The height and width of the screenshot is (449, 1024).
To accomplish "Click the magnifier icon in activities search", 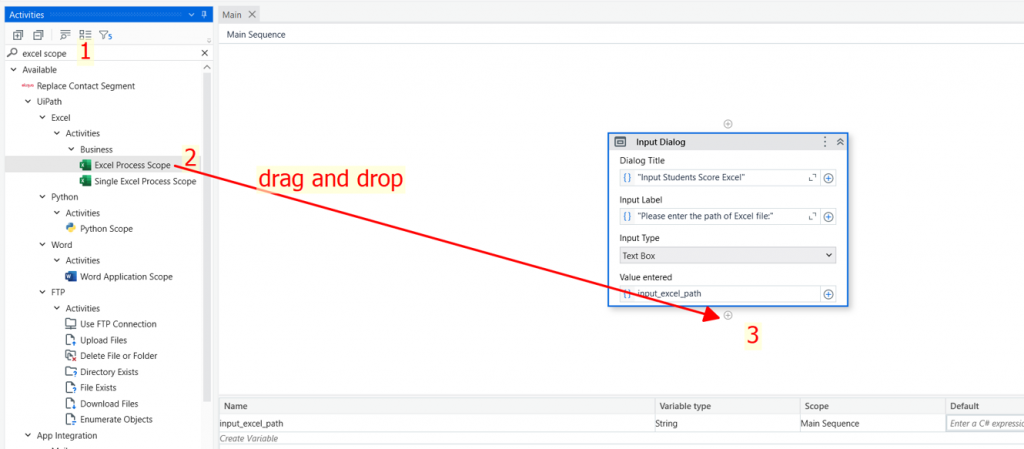I will click(x=12, y=54).
